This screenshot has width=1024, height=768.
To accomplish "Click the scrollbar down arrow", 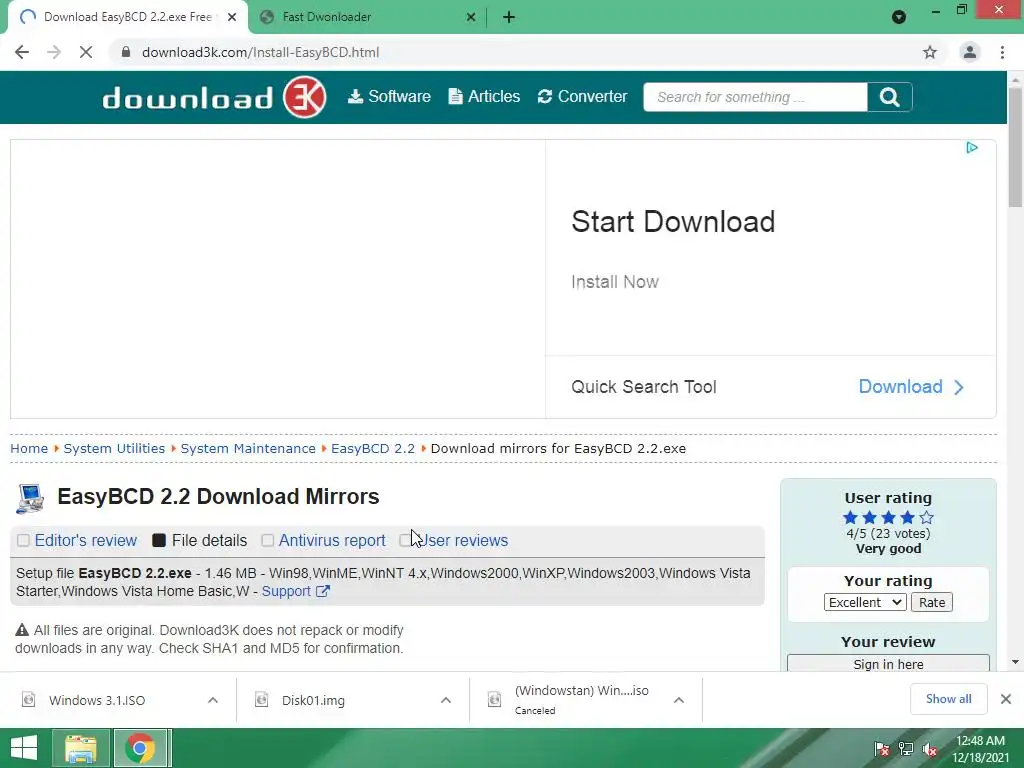I will coord(1015,662).
